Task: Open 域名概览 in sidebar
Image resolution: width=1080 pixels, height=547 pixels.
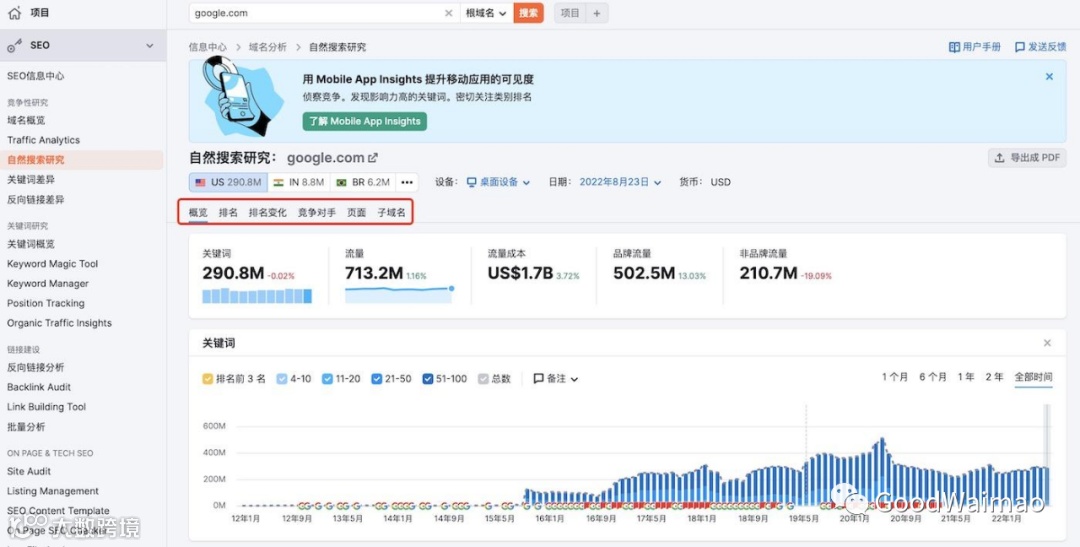Action: pyautogui.click(x=26, y=121)
